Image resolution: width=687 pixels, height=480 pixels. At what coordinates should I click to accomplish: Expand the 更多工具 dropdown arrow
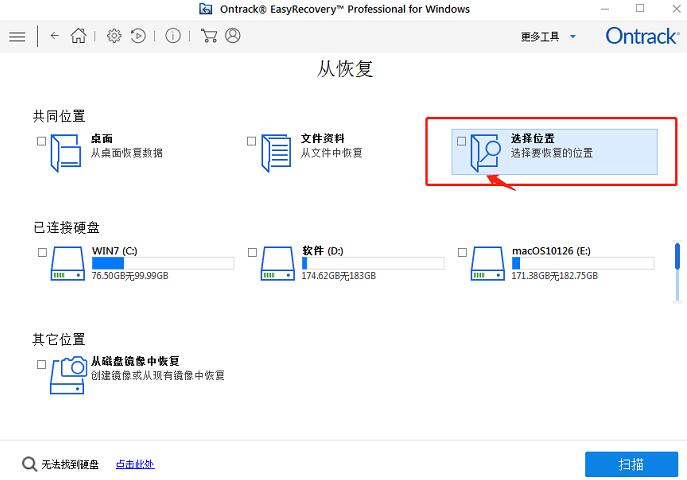click(x=573, y=36)
